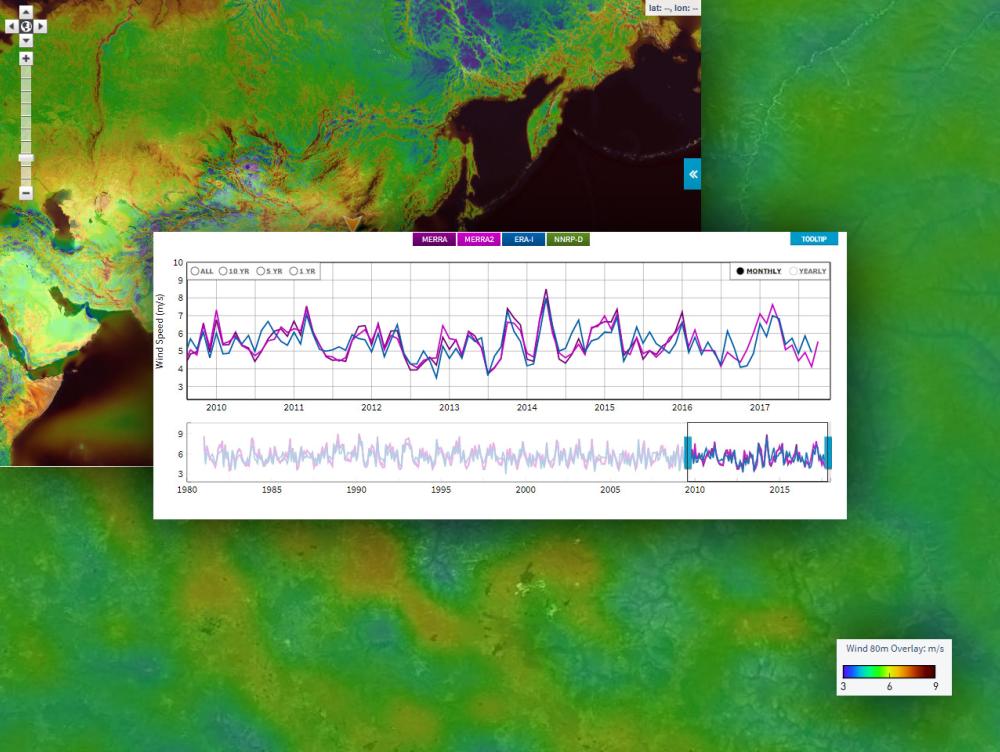Zoom in with the plus button
The height and width of the screenshot is (752, 1000).
point(26,59)
